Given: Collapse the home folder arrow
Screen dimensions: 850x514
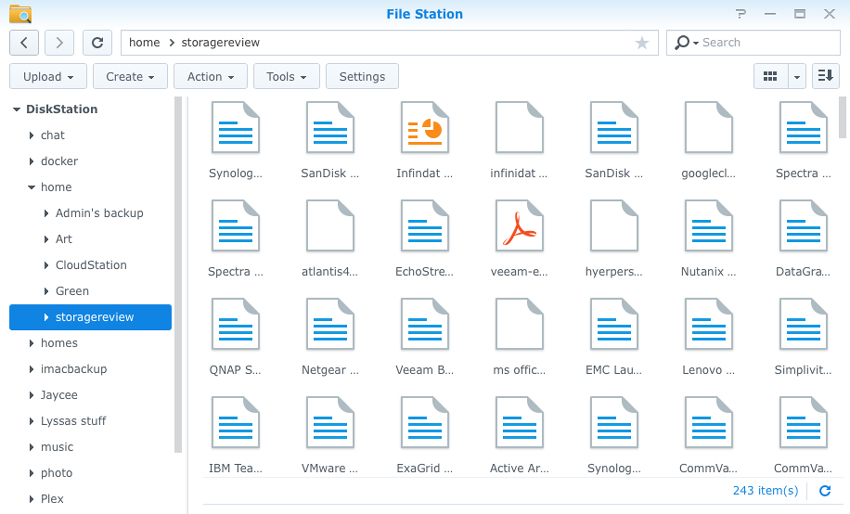Looking at the screenshot, I should tap(31, 188).
